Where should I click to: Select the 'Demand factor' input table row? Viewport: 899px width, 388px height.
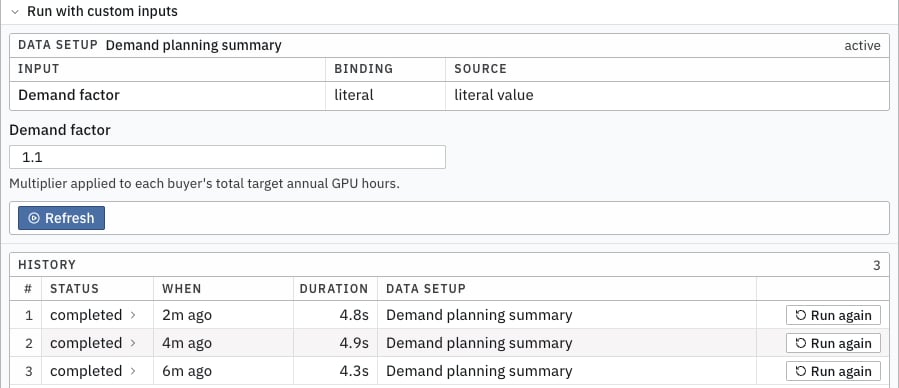click(450, 95)
